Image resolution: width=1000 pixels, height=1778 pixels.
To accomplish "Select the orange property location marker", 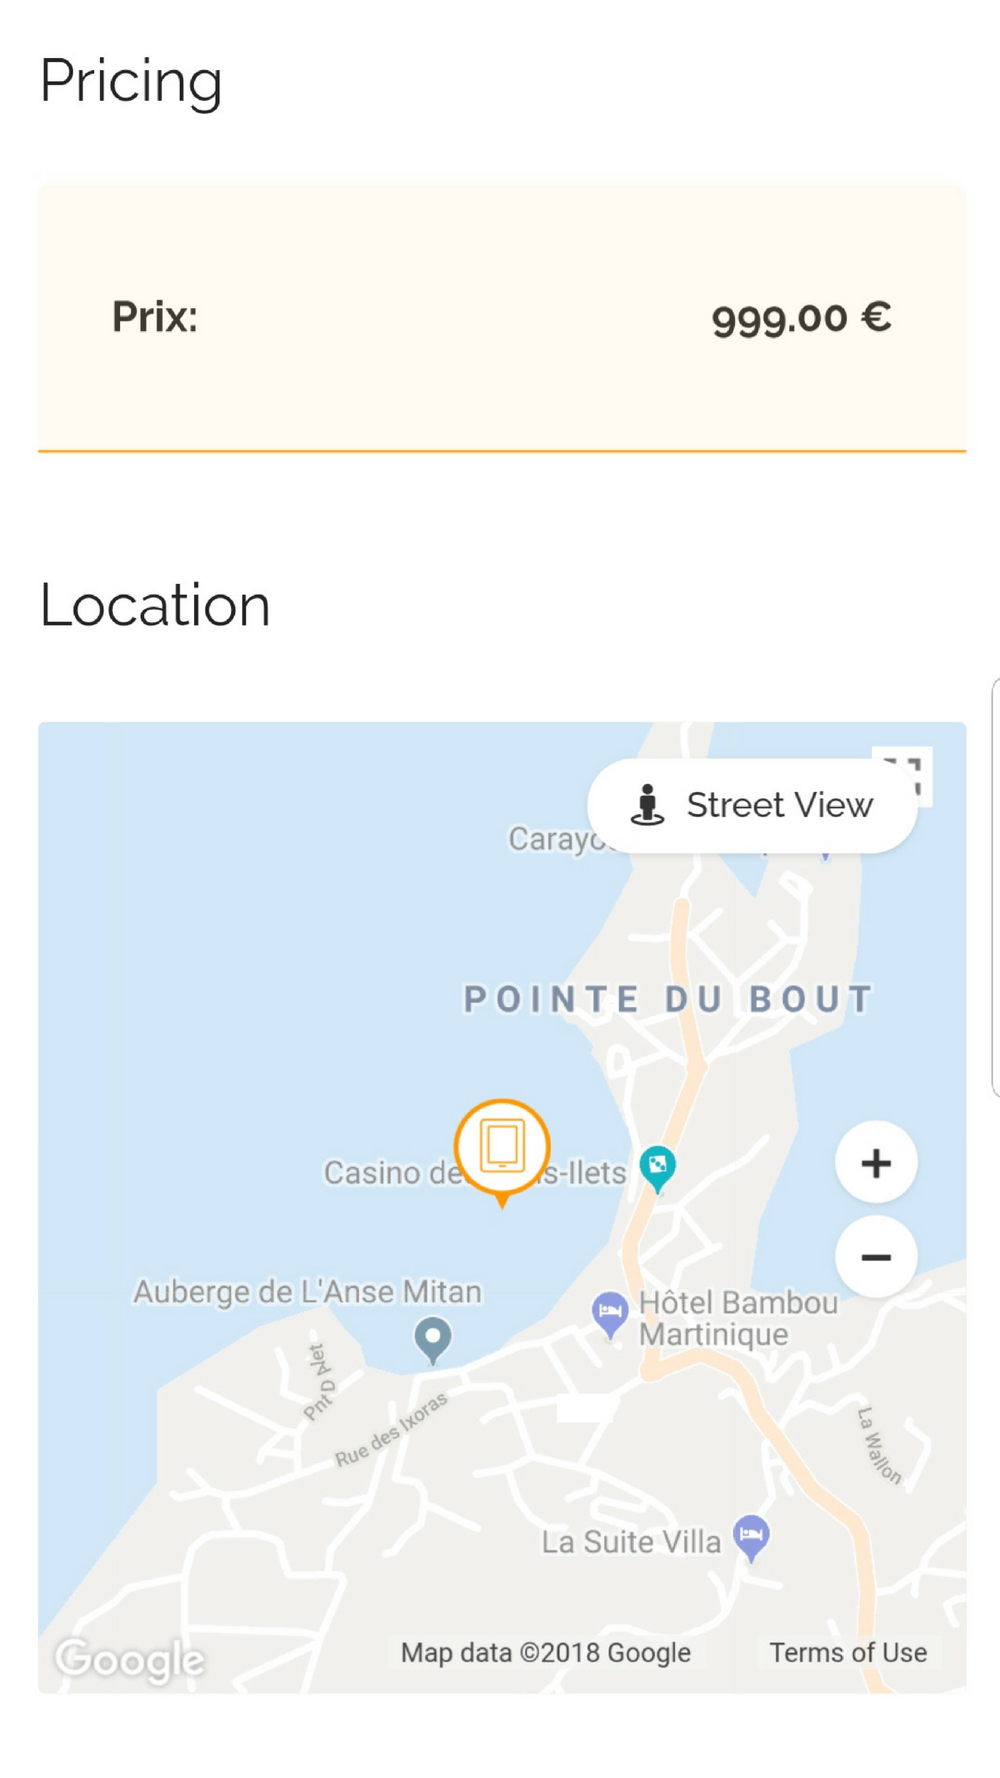I will click(502, 1147).
